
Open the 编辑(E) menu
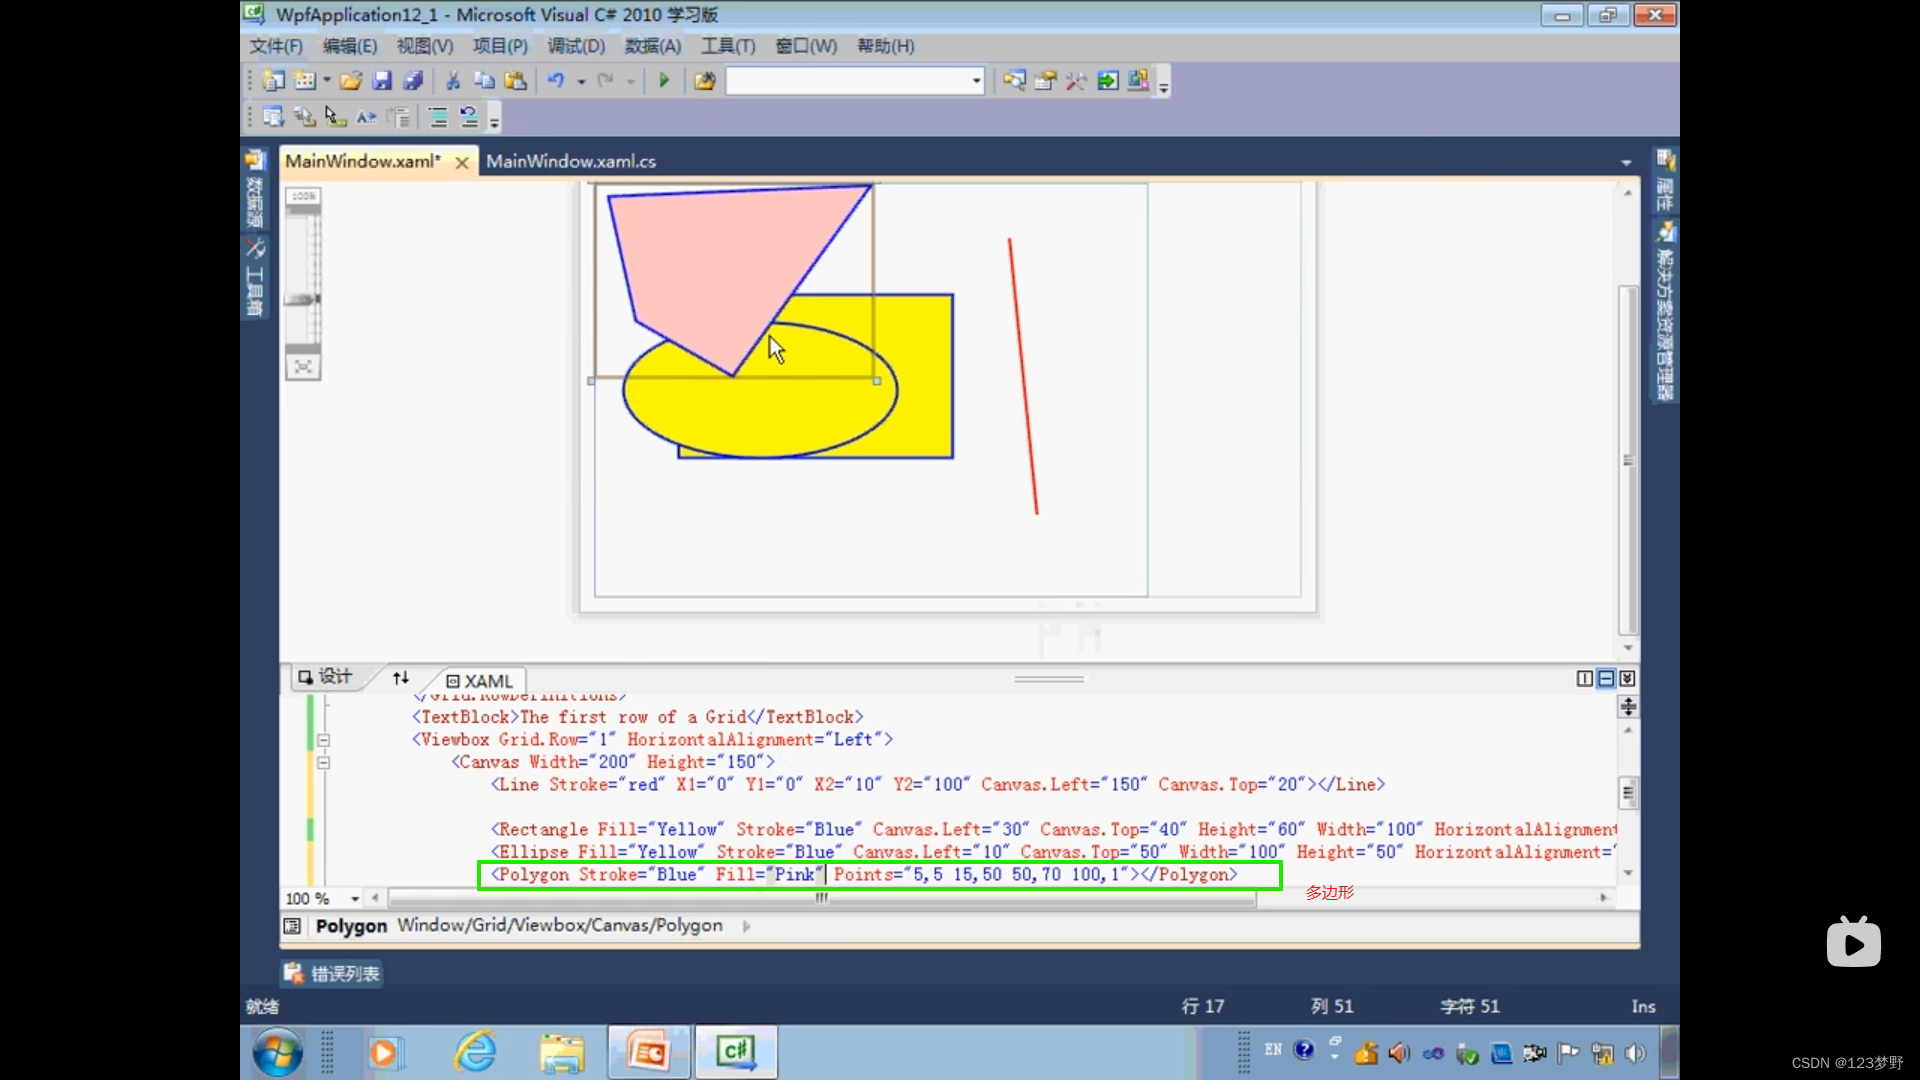click(350, 46)
